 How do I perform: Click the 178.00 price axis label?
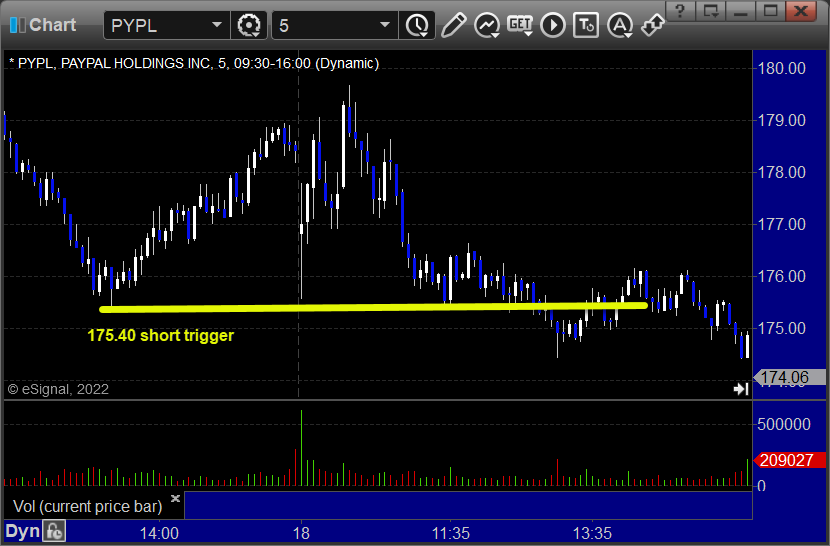point(782,172)
